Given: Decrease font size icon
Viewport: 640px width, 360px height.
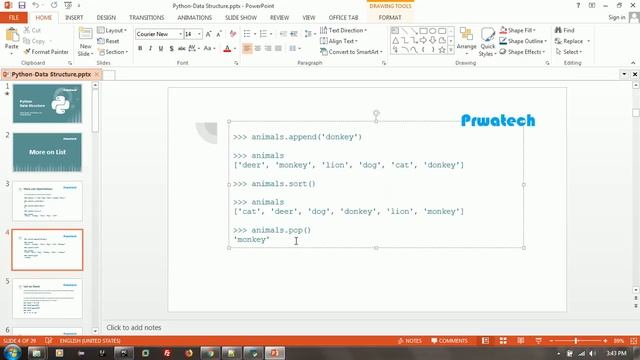Looking at the screenshot, I should (x=219, y=34).
